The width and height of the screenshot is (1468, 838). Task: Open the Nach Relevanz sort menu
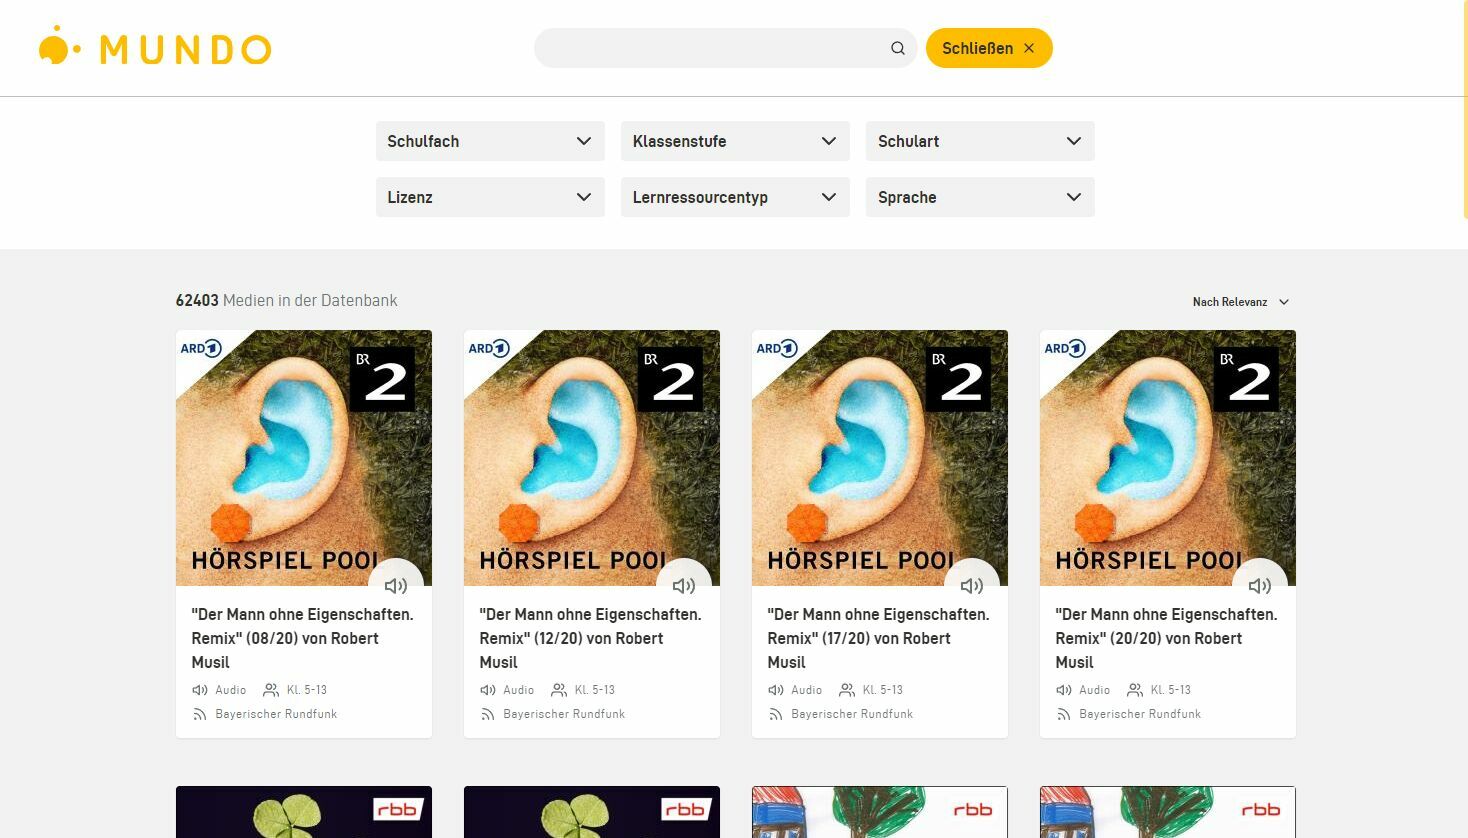pyautogui.click(x=1241, y=302)
